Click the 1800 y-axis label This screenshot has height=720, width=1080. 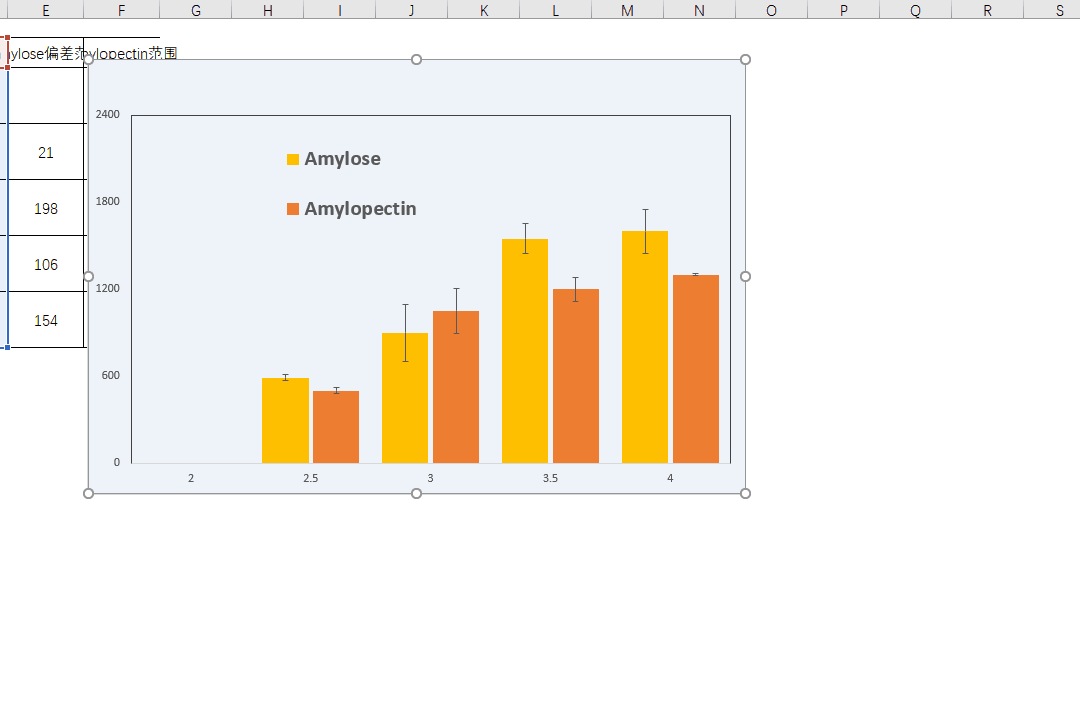pos(107,201)
